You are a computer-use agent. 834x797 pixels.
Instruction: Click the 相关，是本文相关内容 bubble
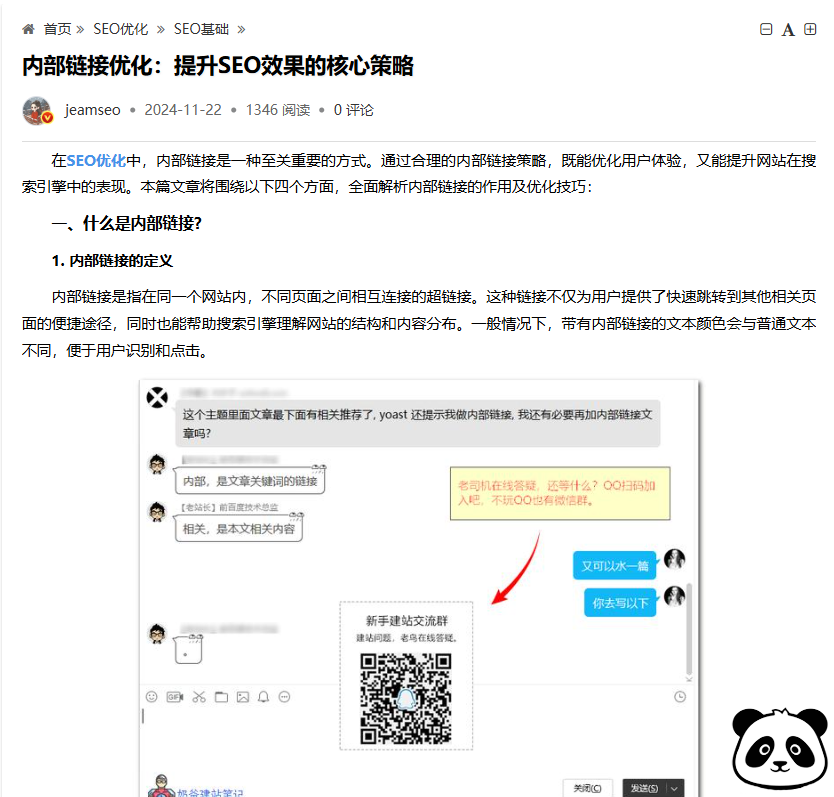pyautogui.click(x=239, y=529)
